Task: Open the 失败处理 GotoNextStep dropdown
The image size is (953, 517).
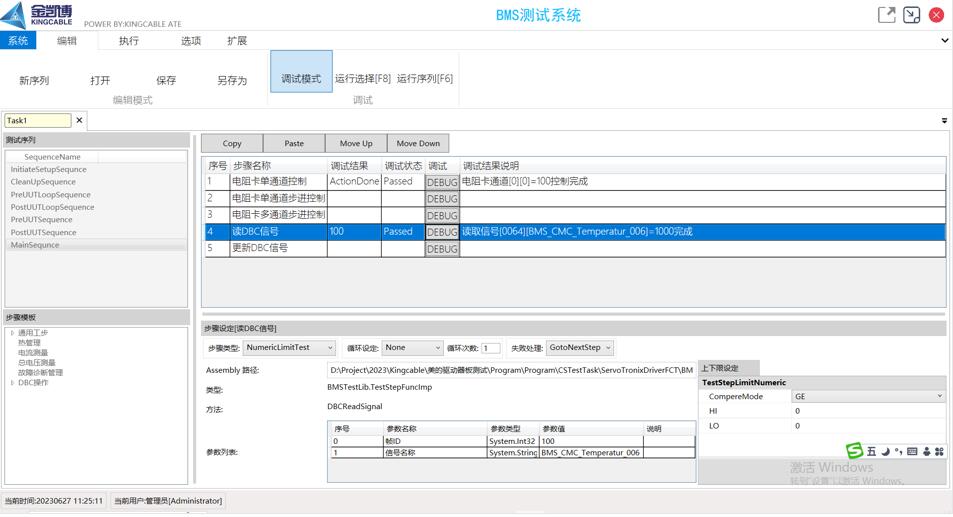Action: [580, 348]
